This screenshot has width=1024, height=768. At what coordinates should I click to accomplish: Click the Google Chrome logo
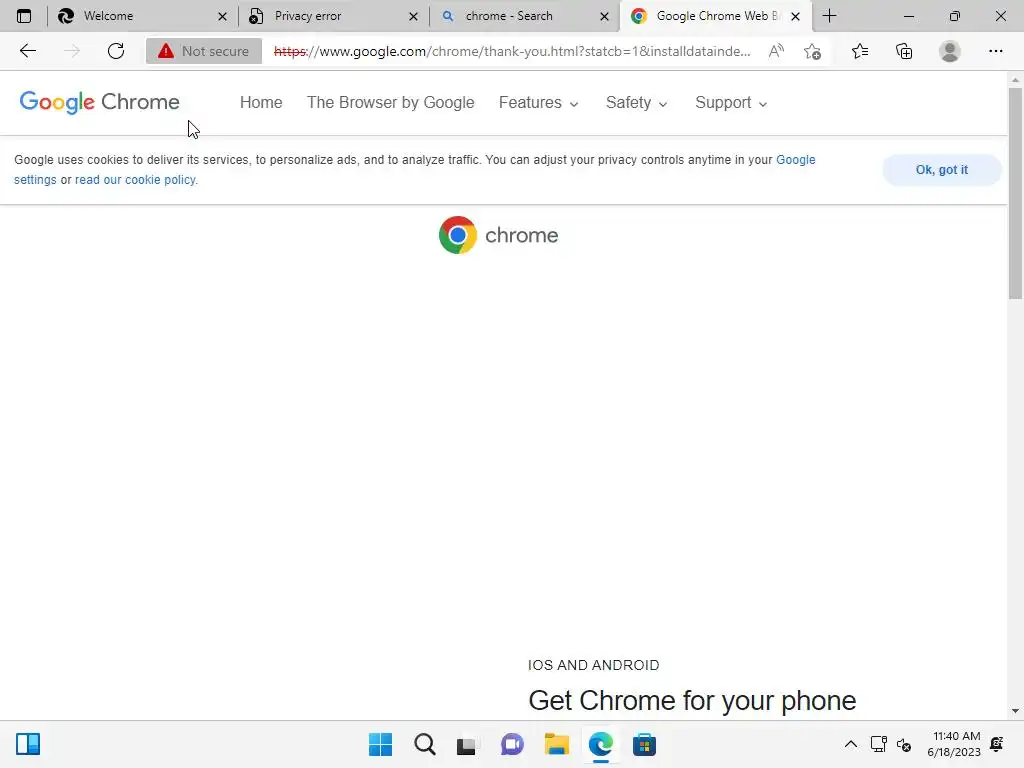(99, 102)
